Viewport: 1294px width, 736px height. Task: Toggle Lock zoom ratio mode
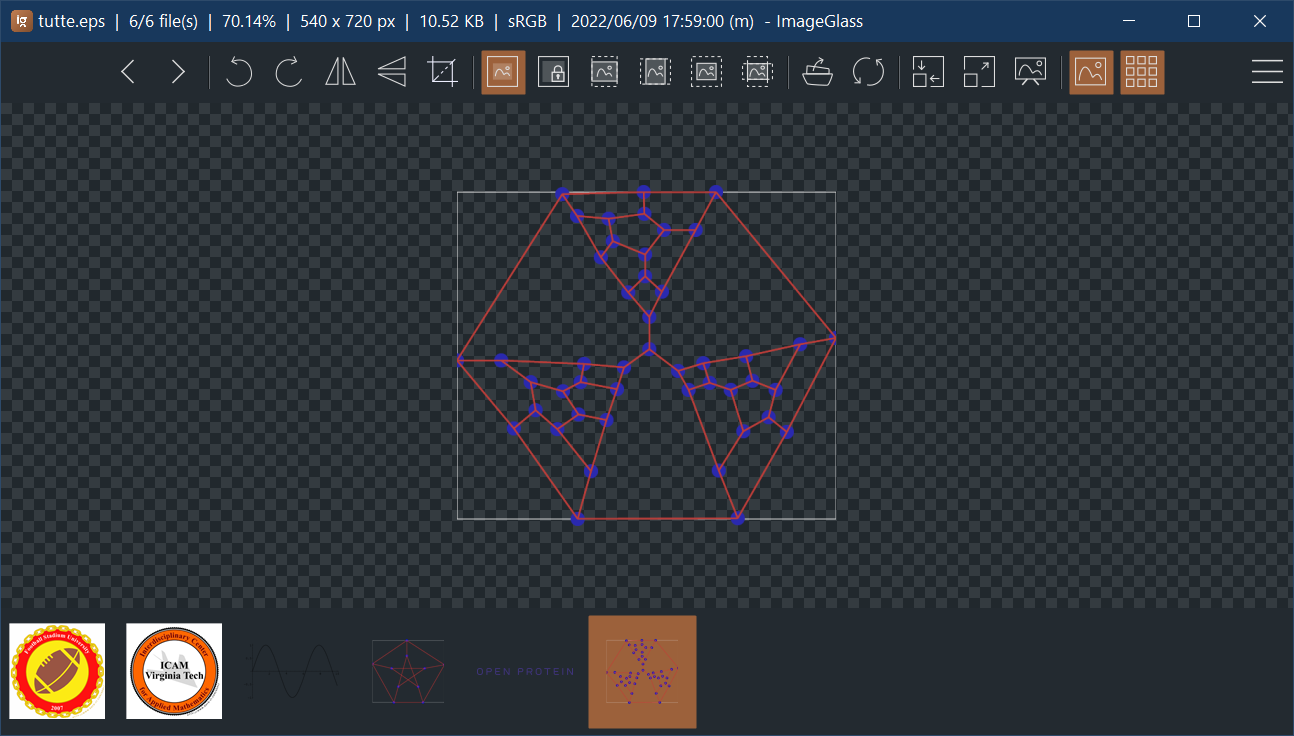point(553,72)
